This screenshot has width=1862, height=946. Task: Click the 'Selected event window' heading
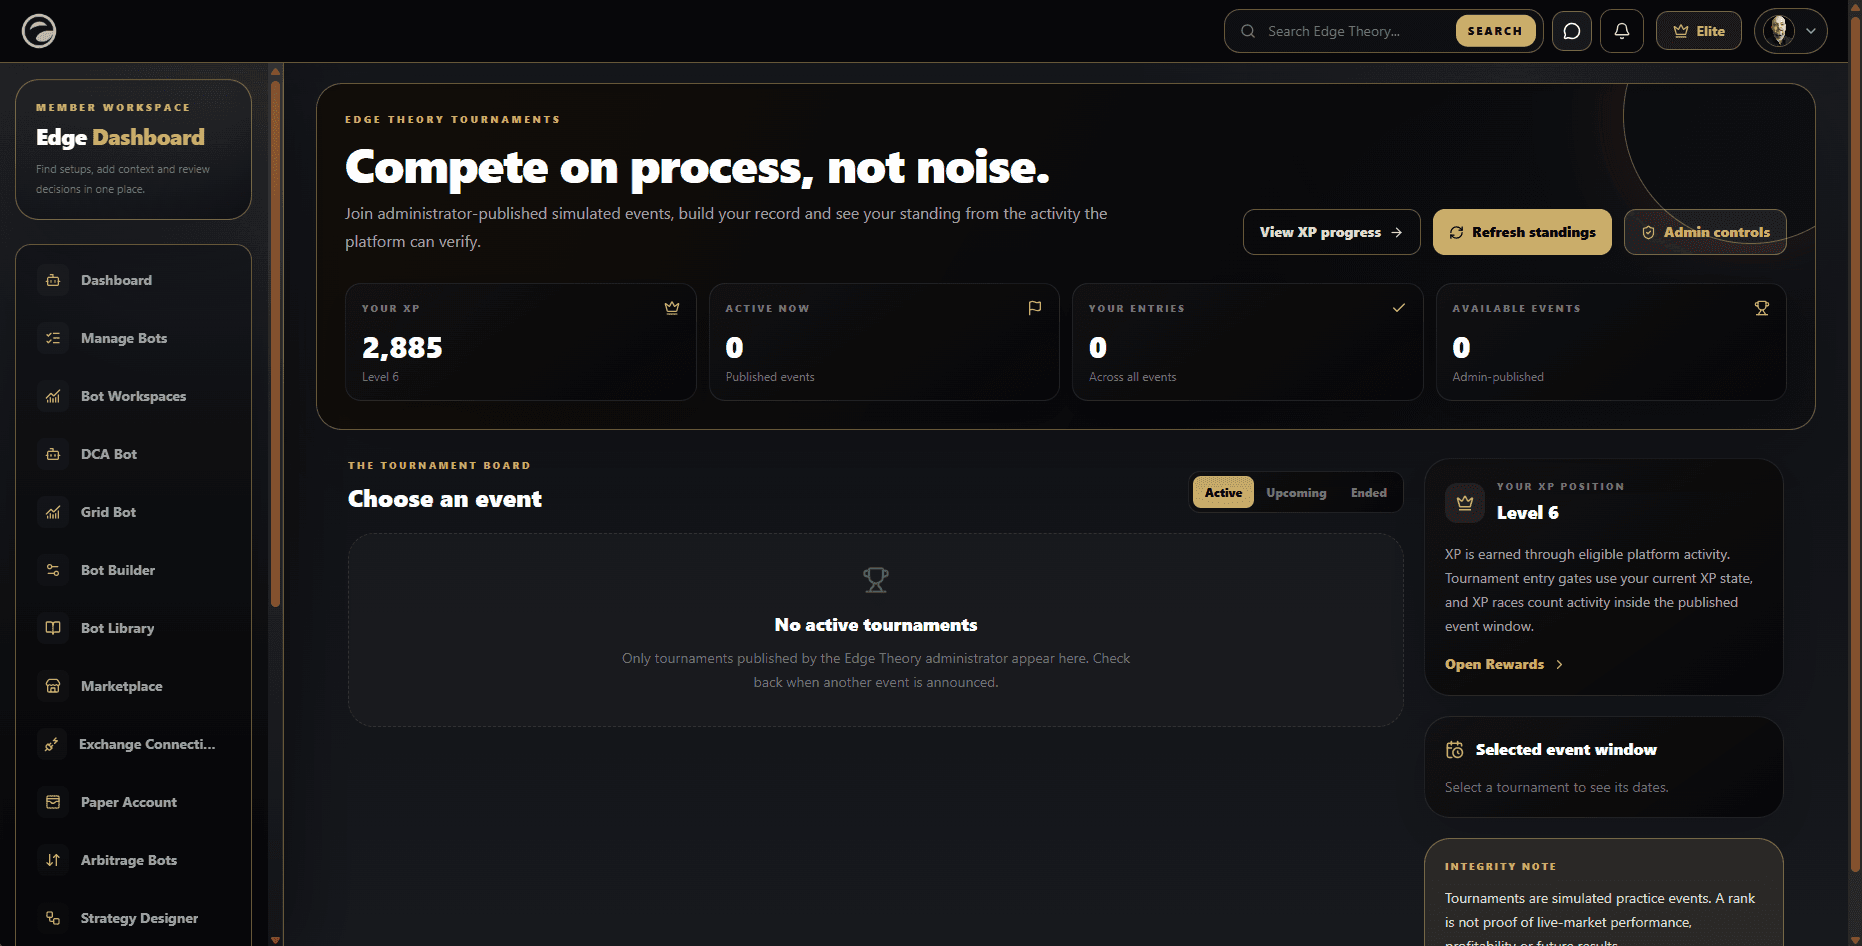click(x=1566, y=750)
